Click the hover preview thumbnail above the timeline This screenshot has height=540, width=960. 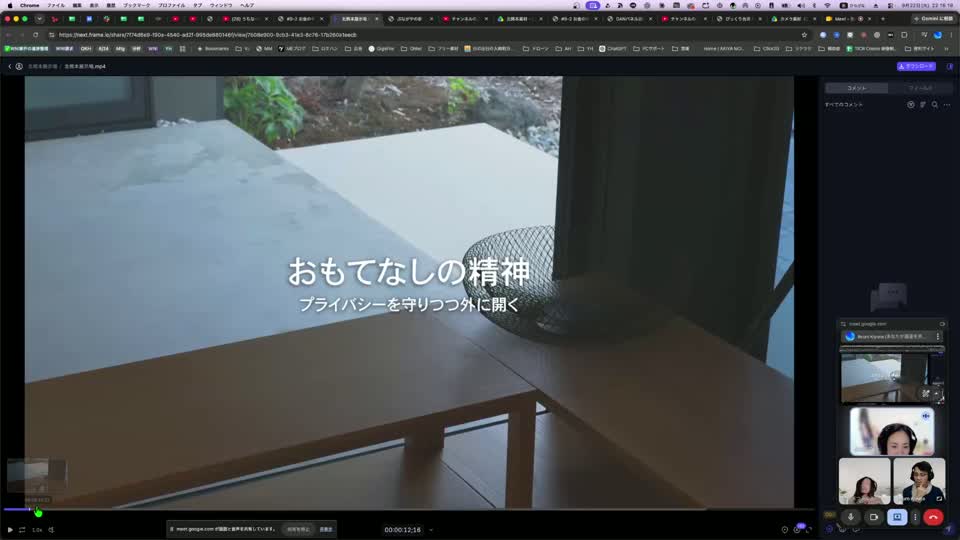36,475
